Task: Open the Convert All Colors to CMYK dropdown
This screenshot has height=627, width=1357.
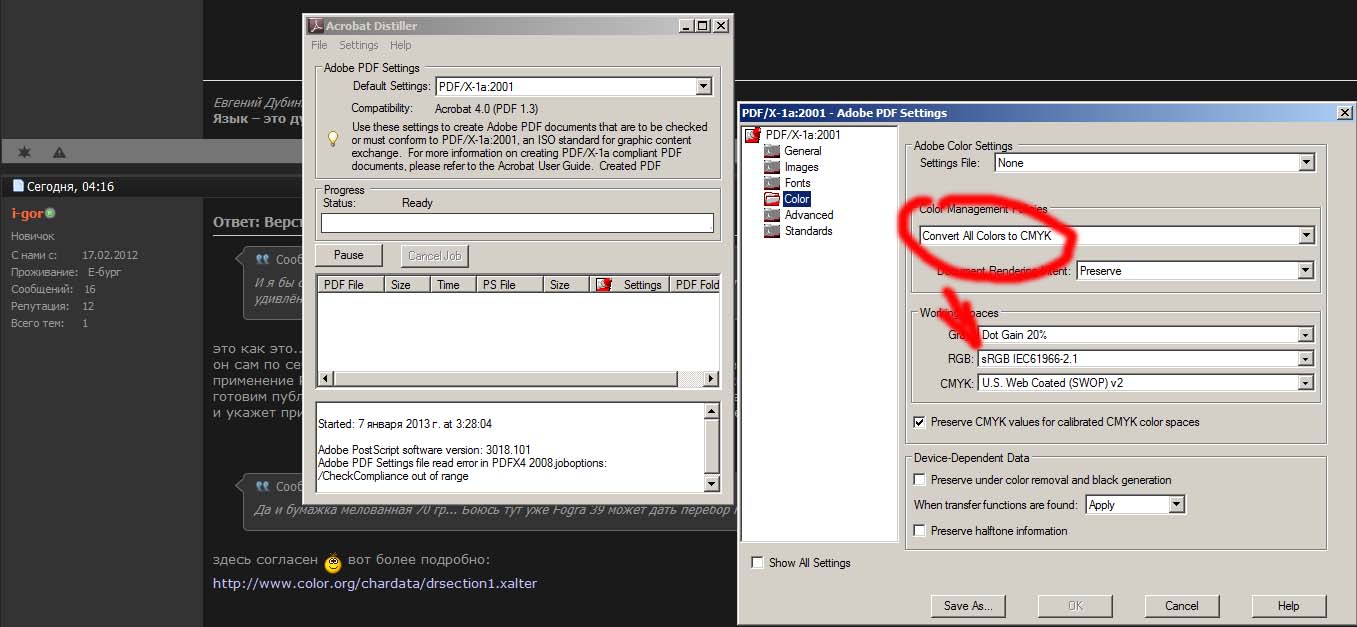Action: tap(1306, 236)
